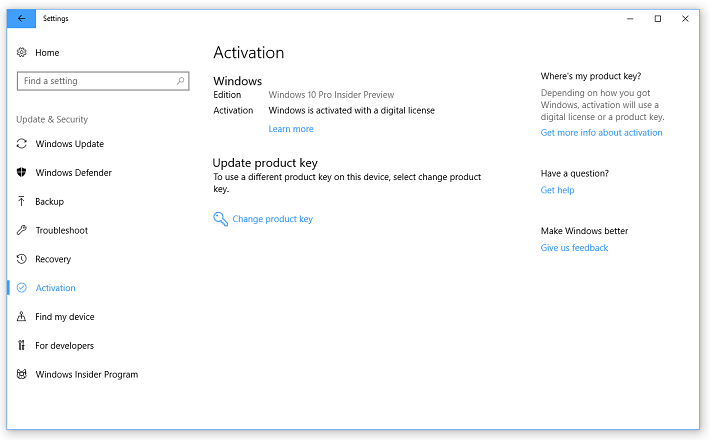Click the Backup upload arrow icon

[x=22, y=202]
